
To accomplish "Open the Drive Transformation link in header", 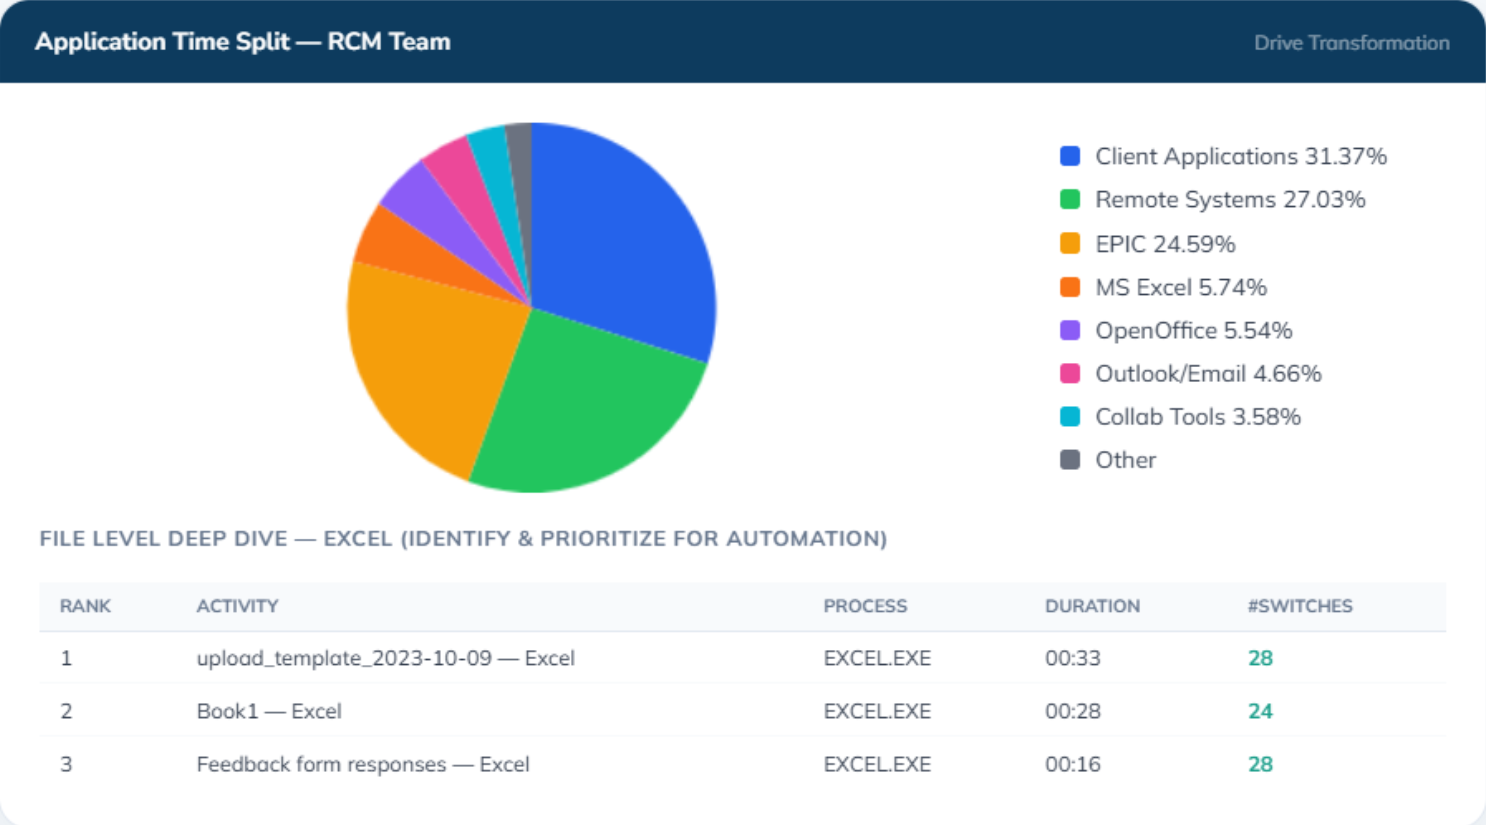I will pos(1351,42).
